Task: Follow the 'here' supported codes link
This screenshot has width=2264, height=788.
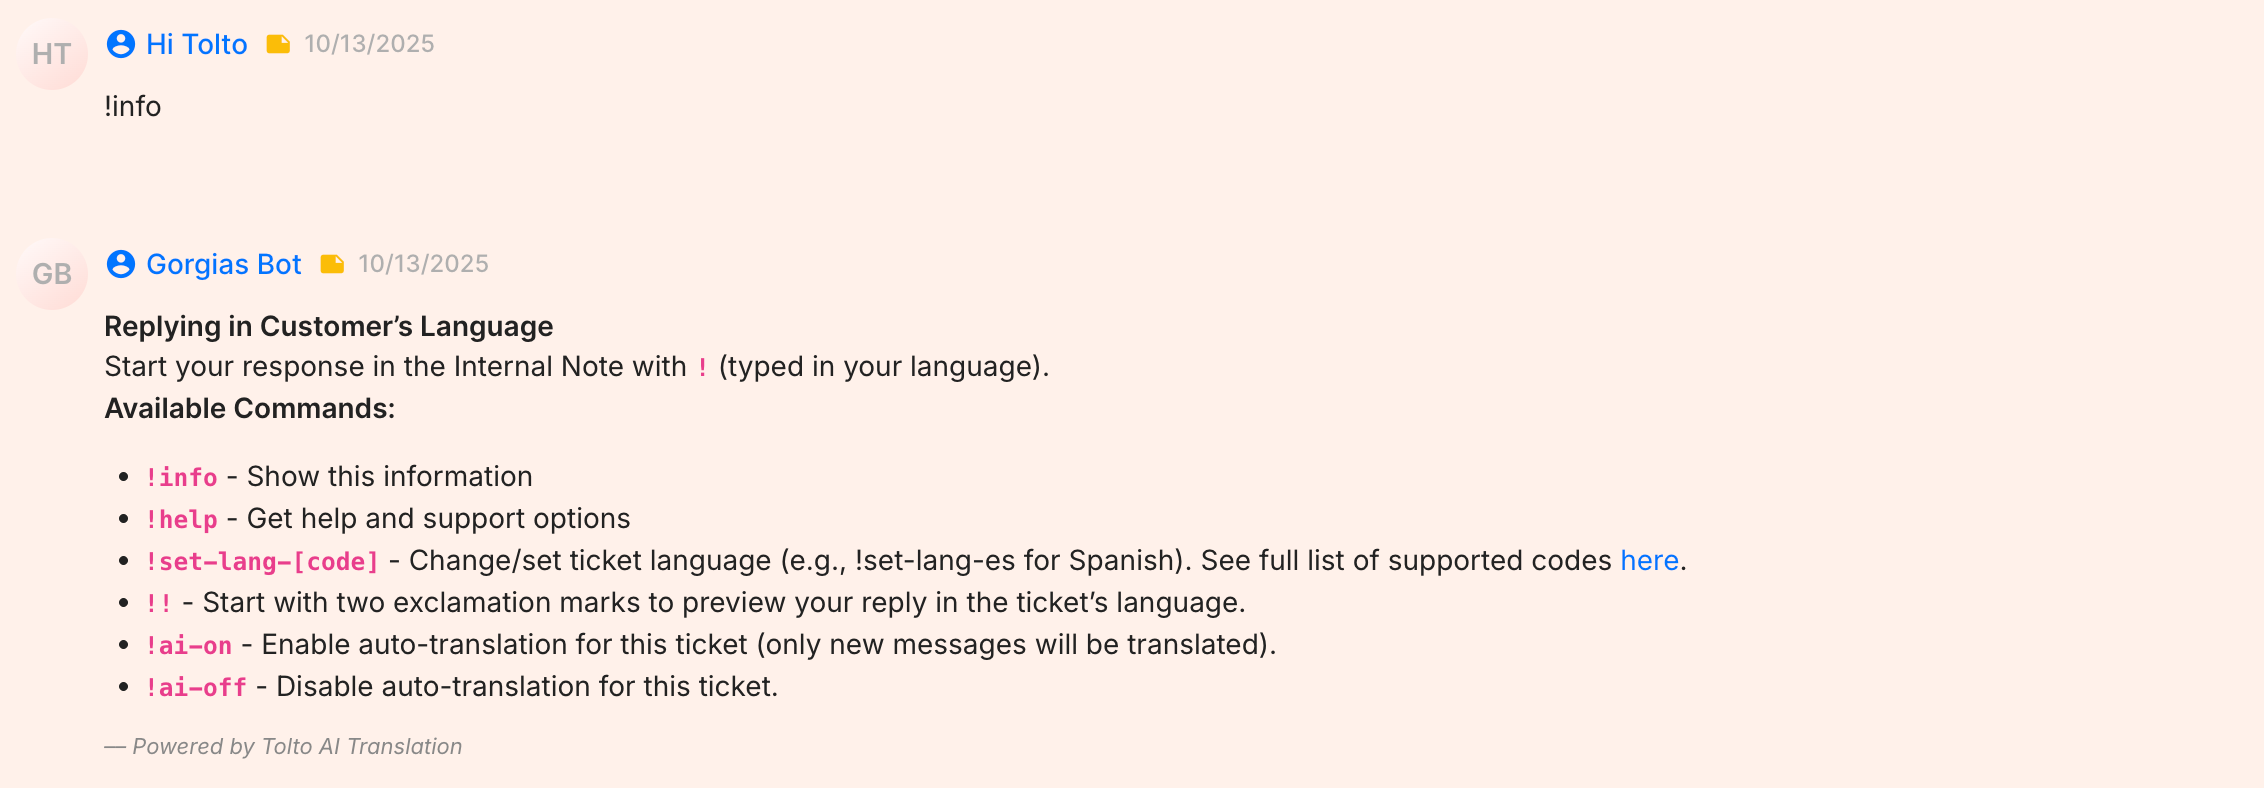Action: click(1649, 560)
